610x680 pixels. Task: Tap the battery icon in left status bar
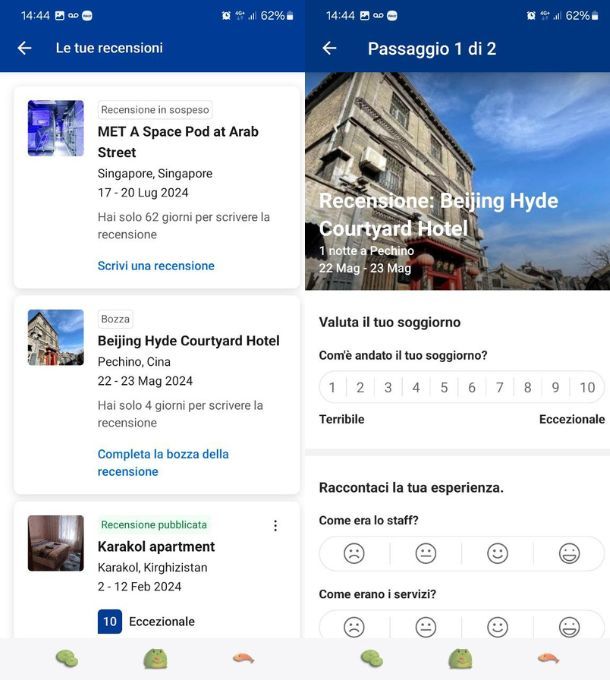click(290, 16)
